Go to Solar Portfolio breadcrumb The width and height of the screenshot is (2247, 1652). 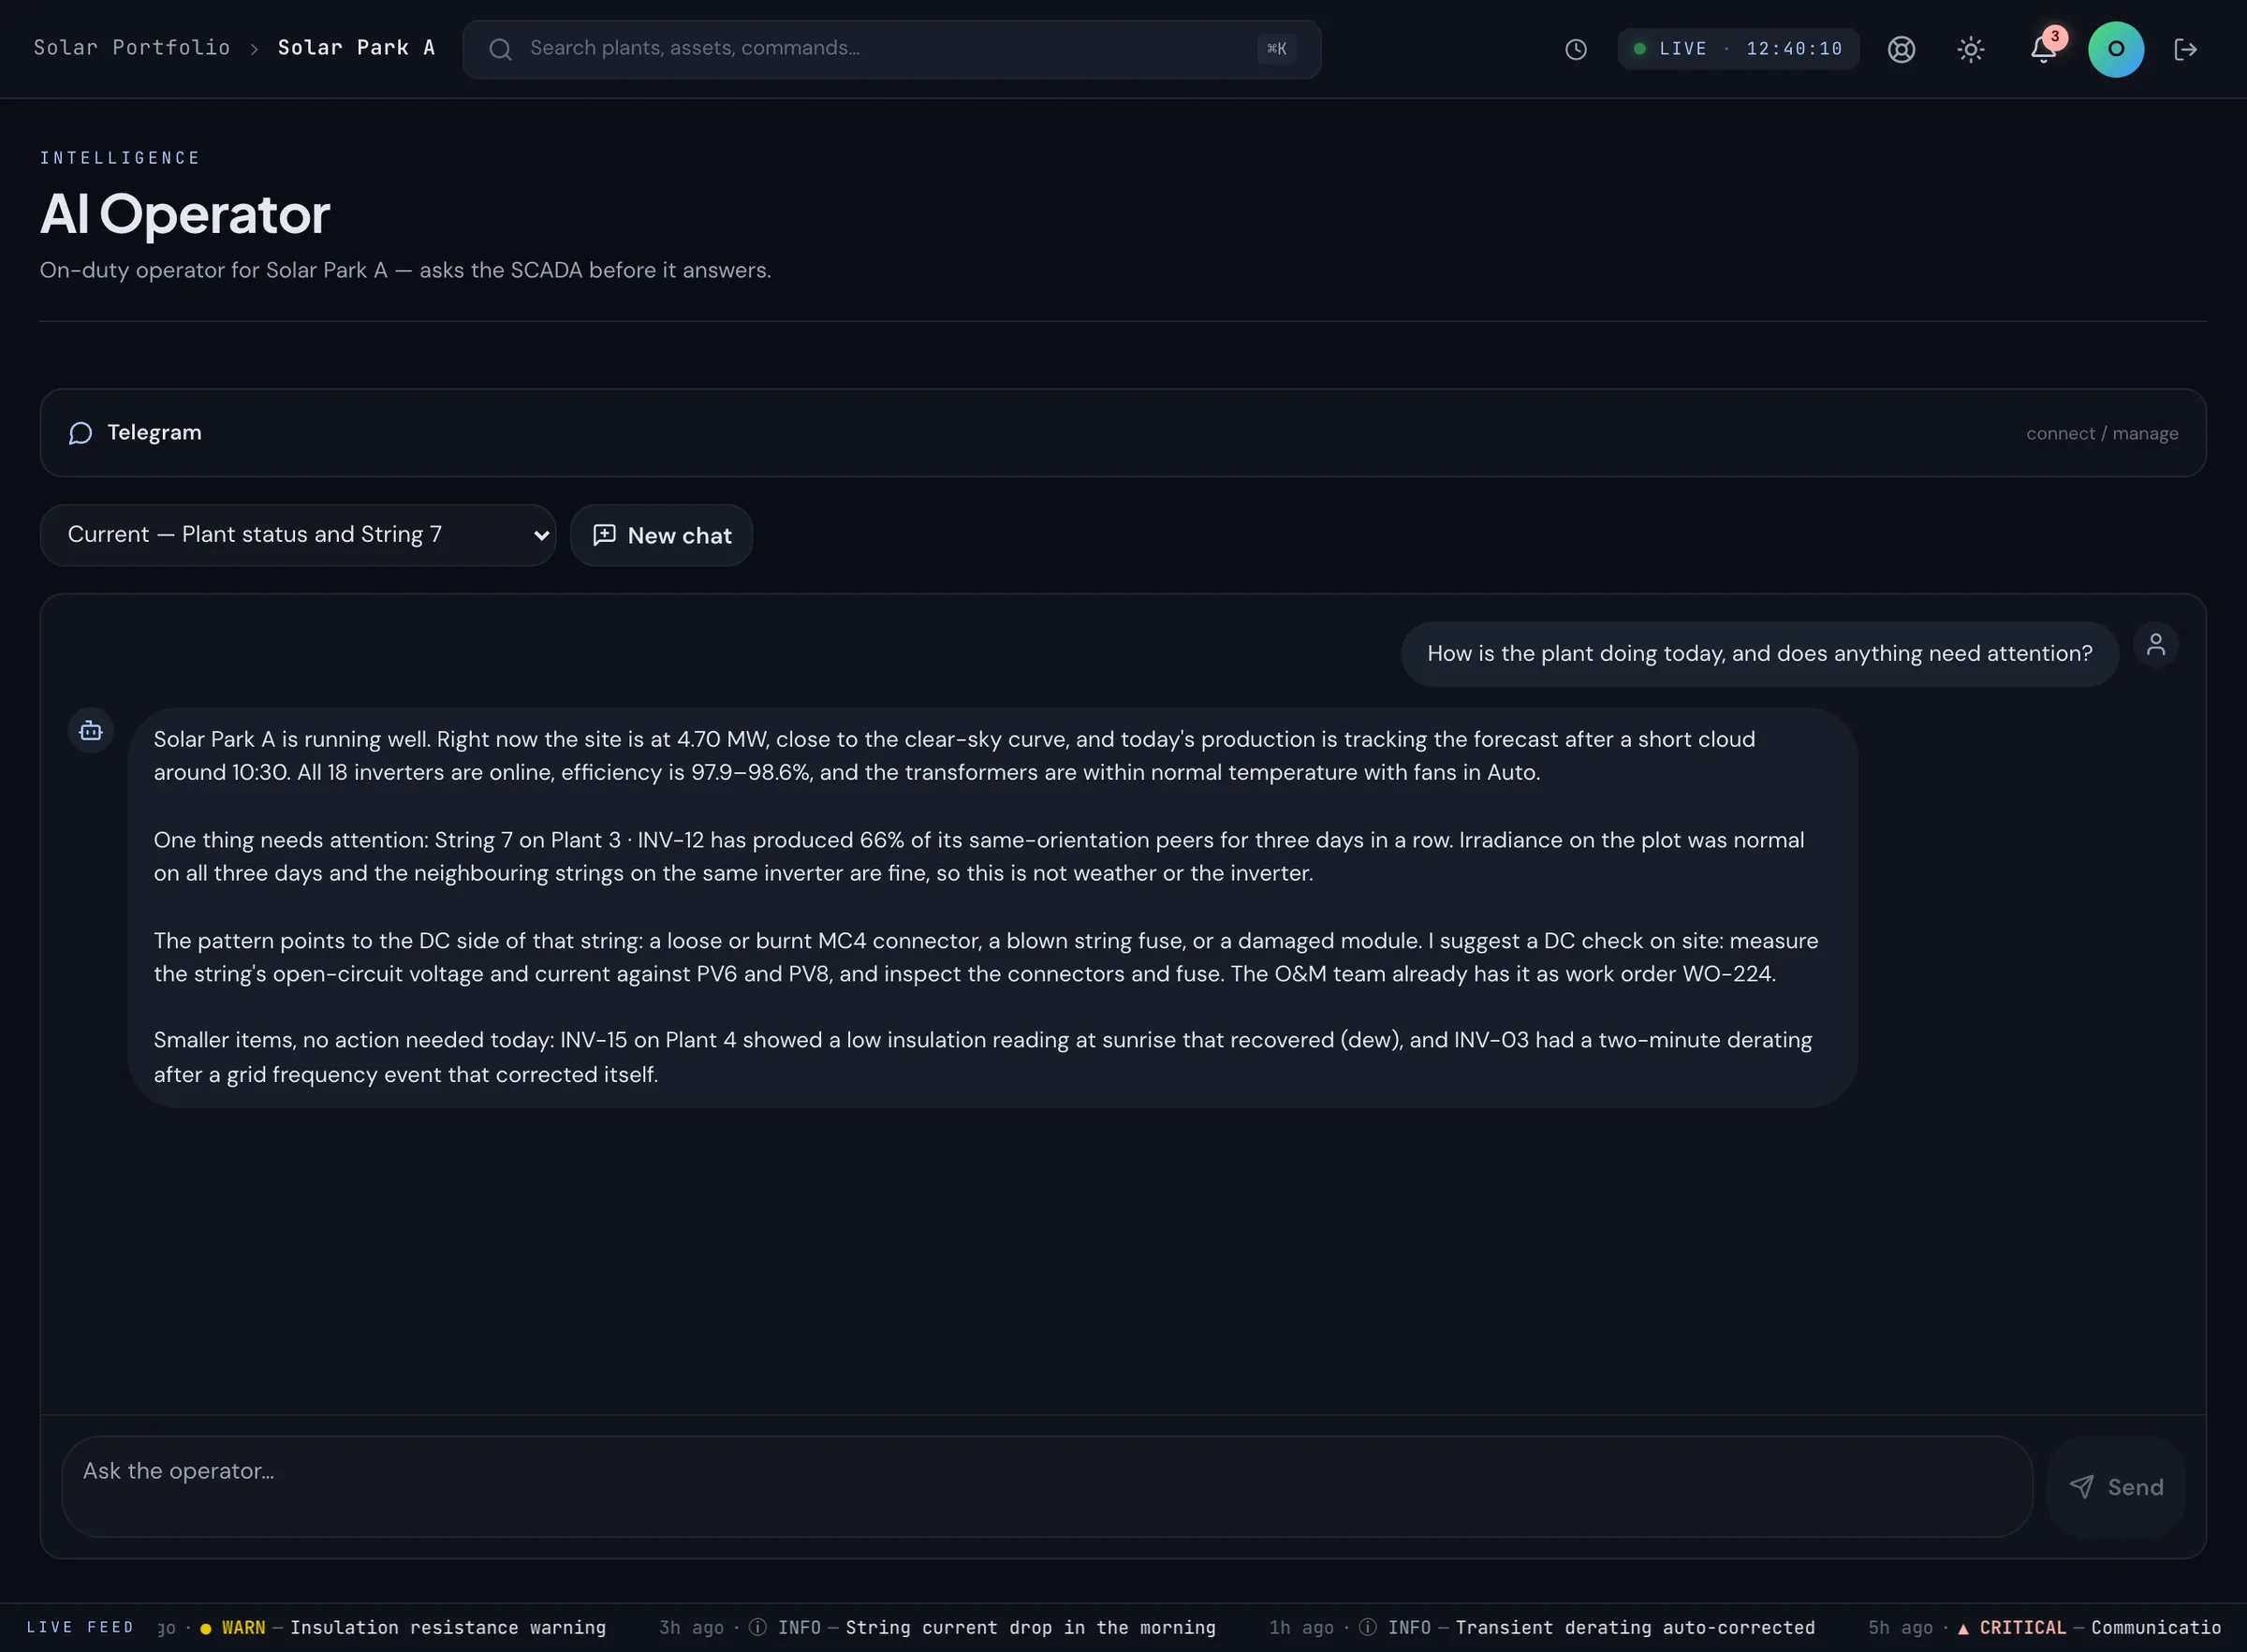click(x=132, y=48)
